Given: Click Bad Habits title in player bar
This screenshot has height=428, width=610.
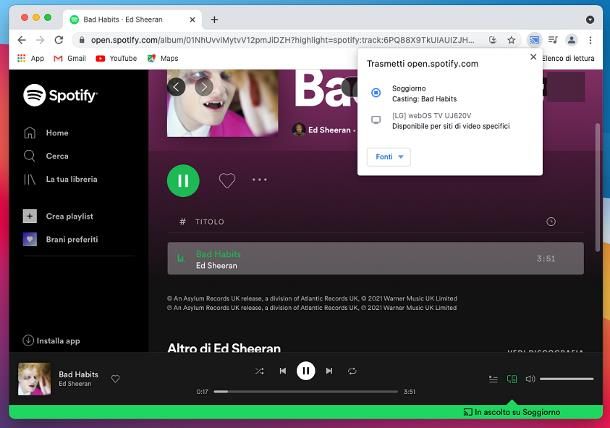Looking at the screenshot, I should (x=79, y=374).
